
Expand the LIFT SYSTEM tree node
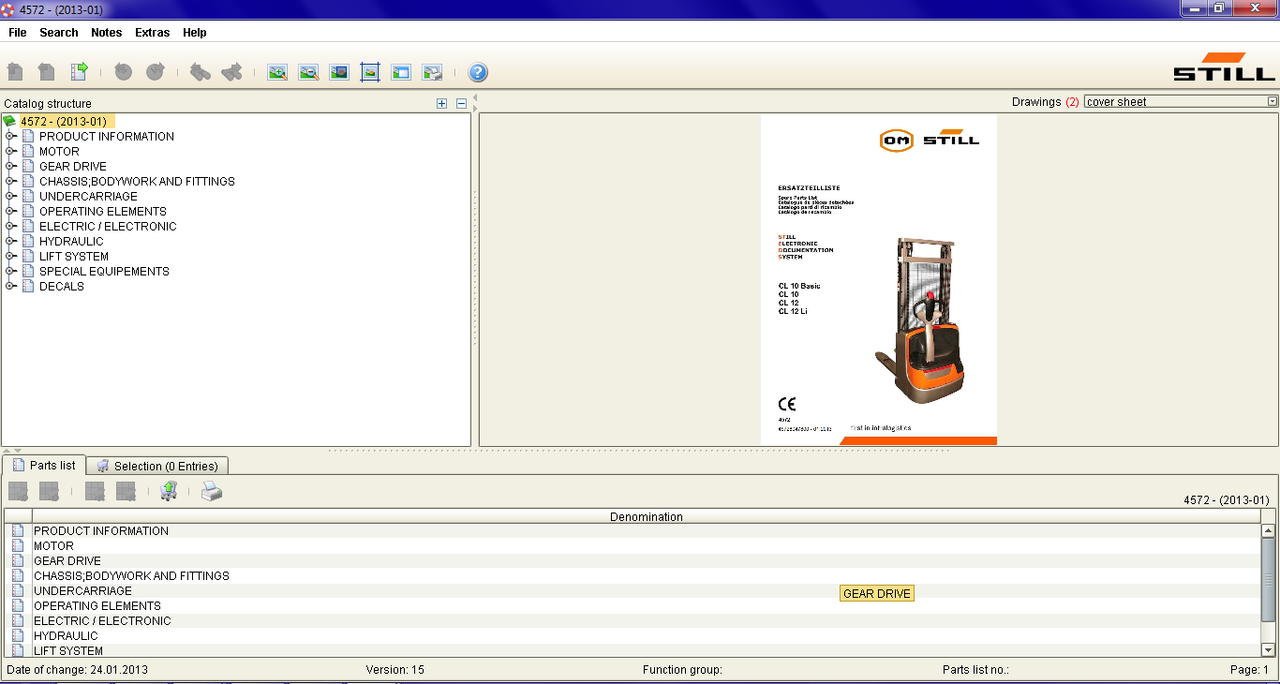click(x=10, y=257)
